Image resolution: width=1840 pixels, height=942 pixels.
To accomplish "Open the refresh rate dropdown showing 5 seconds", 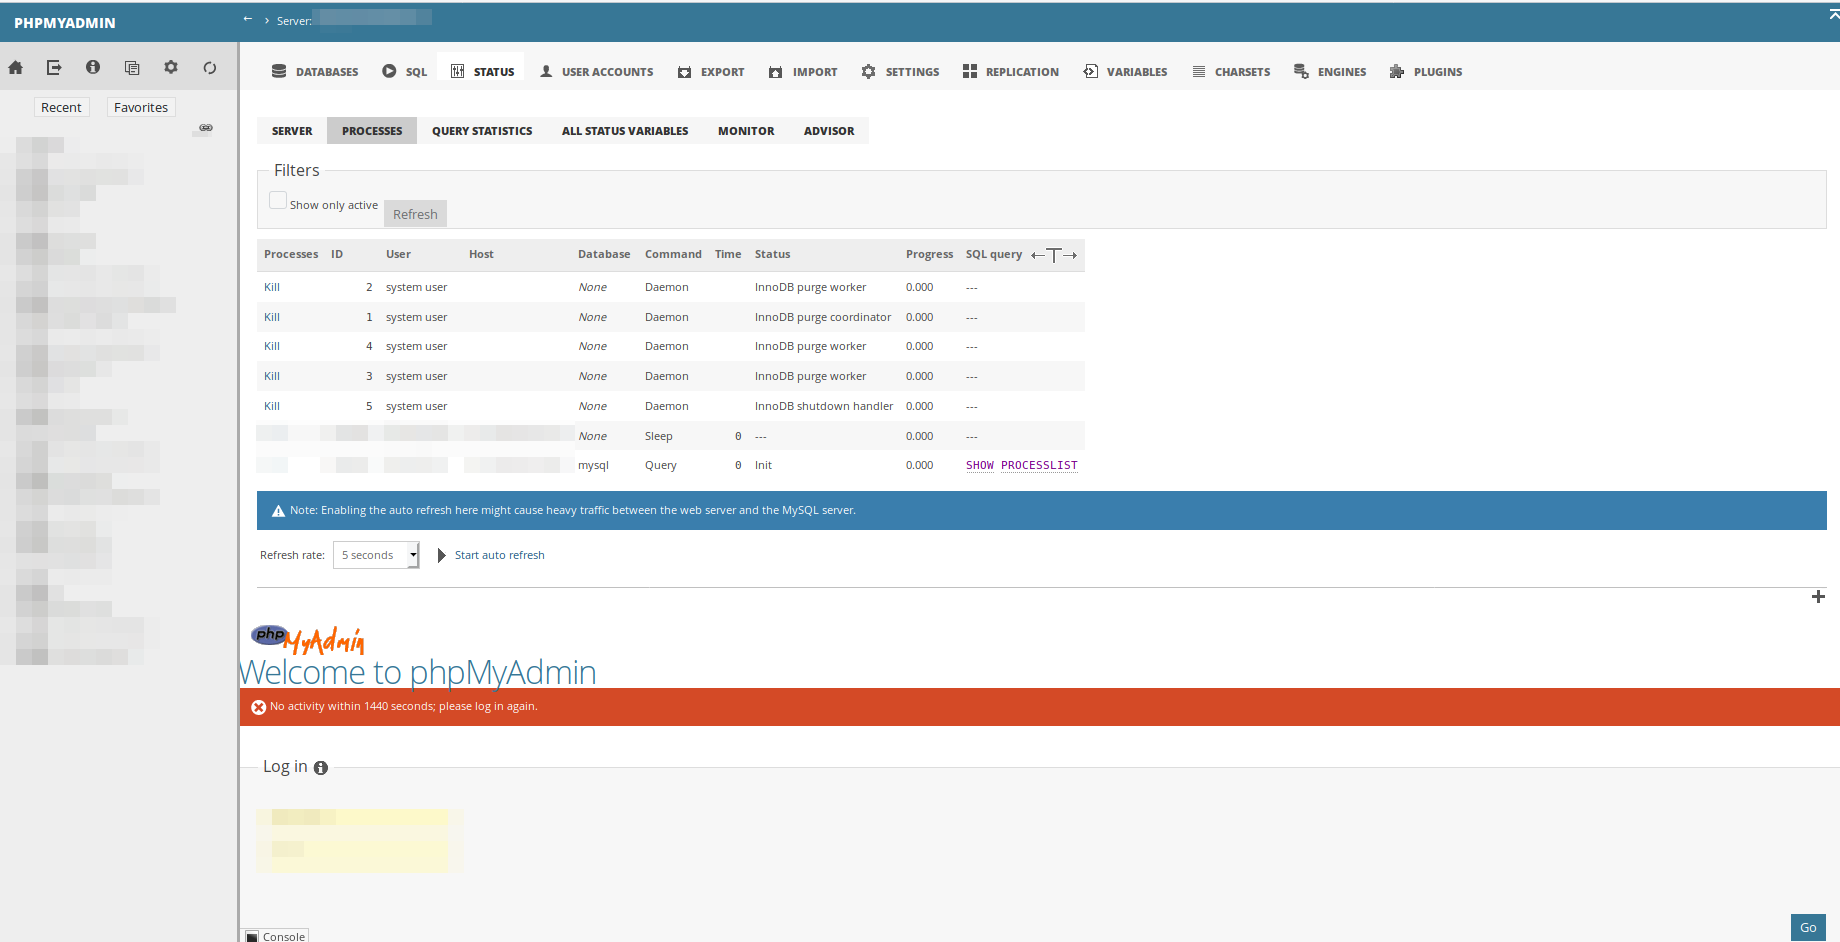I will [375, 554].
